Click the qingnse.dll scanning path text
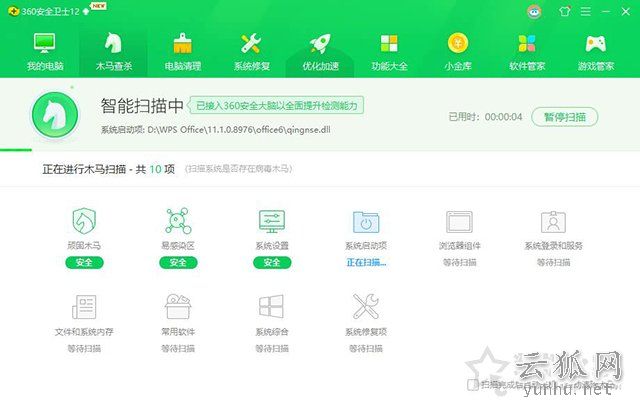The height and width of the screenshot is (403, 640). tap(216, 130)
